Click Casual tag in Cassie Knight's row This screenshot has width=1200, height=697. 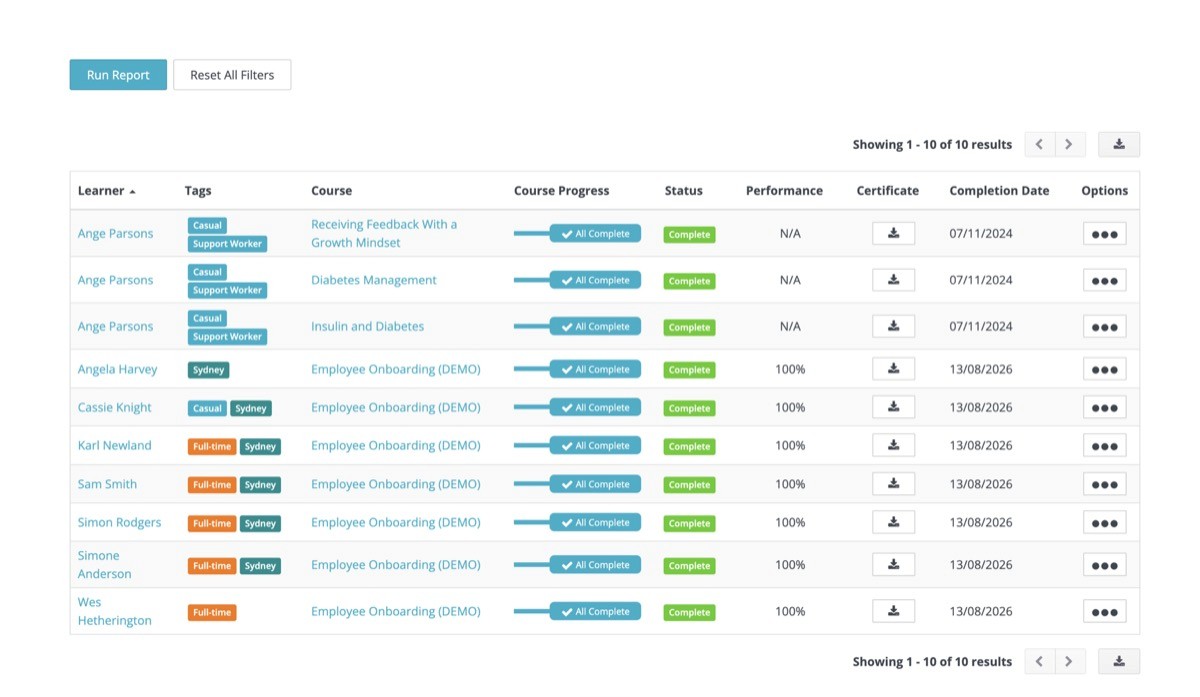click(207, 408)
